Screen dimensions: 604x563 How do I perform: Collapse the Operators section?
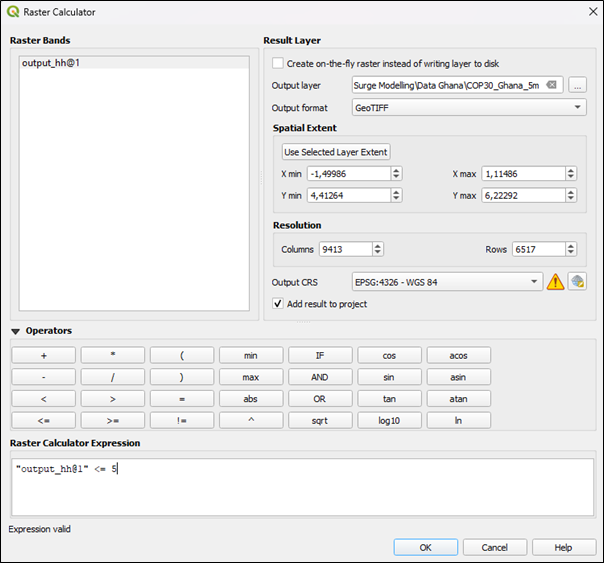tap(15, 331)
